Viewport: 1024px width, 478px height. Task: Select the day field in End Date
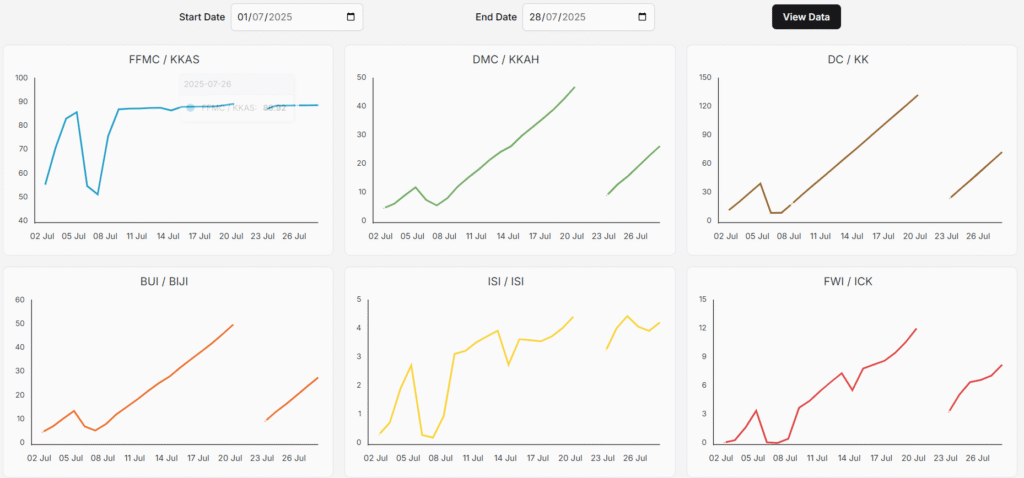(537, 17)
